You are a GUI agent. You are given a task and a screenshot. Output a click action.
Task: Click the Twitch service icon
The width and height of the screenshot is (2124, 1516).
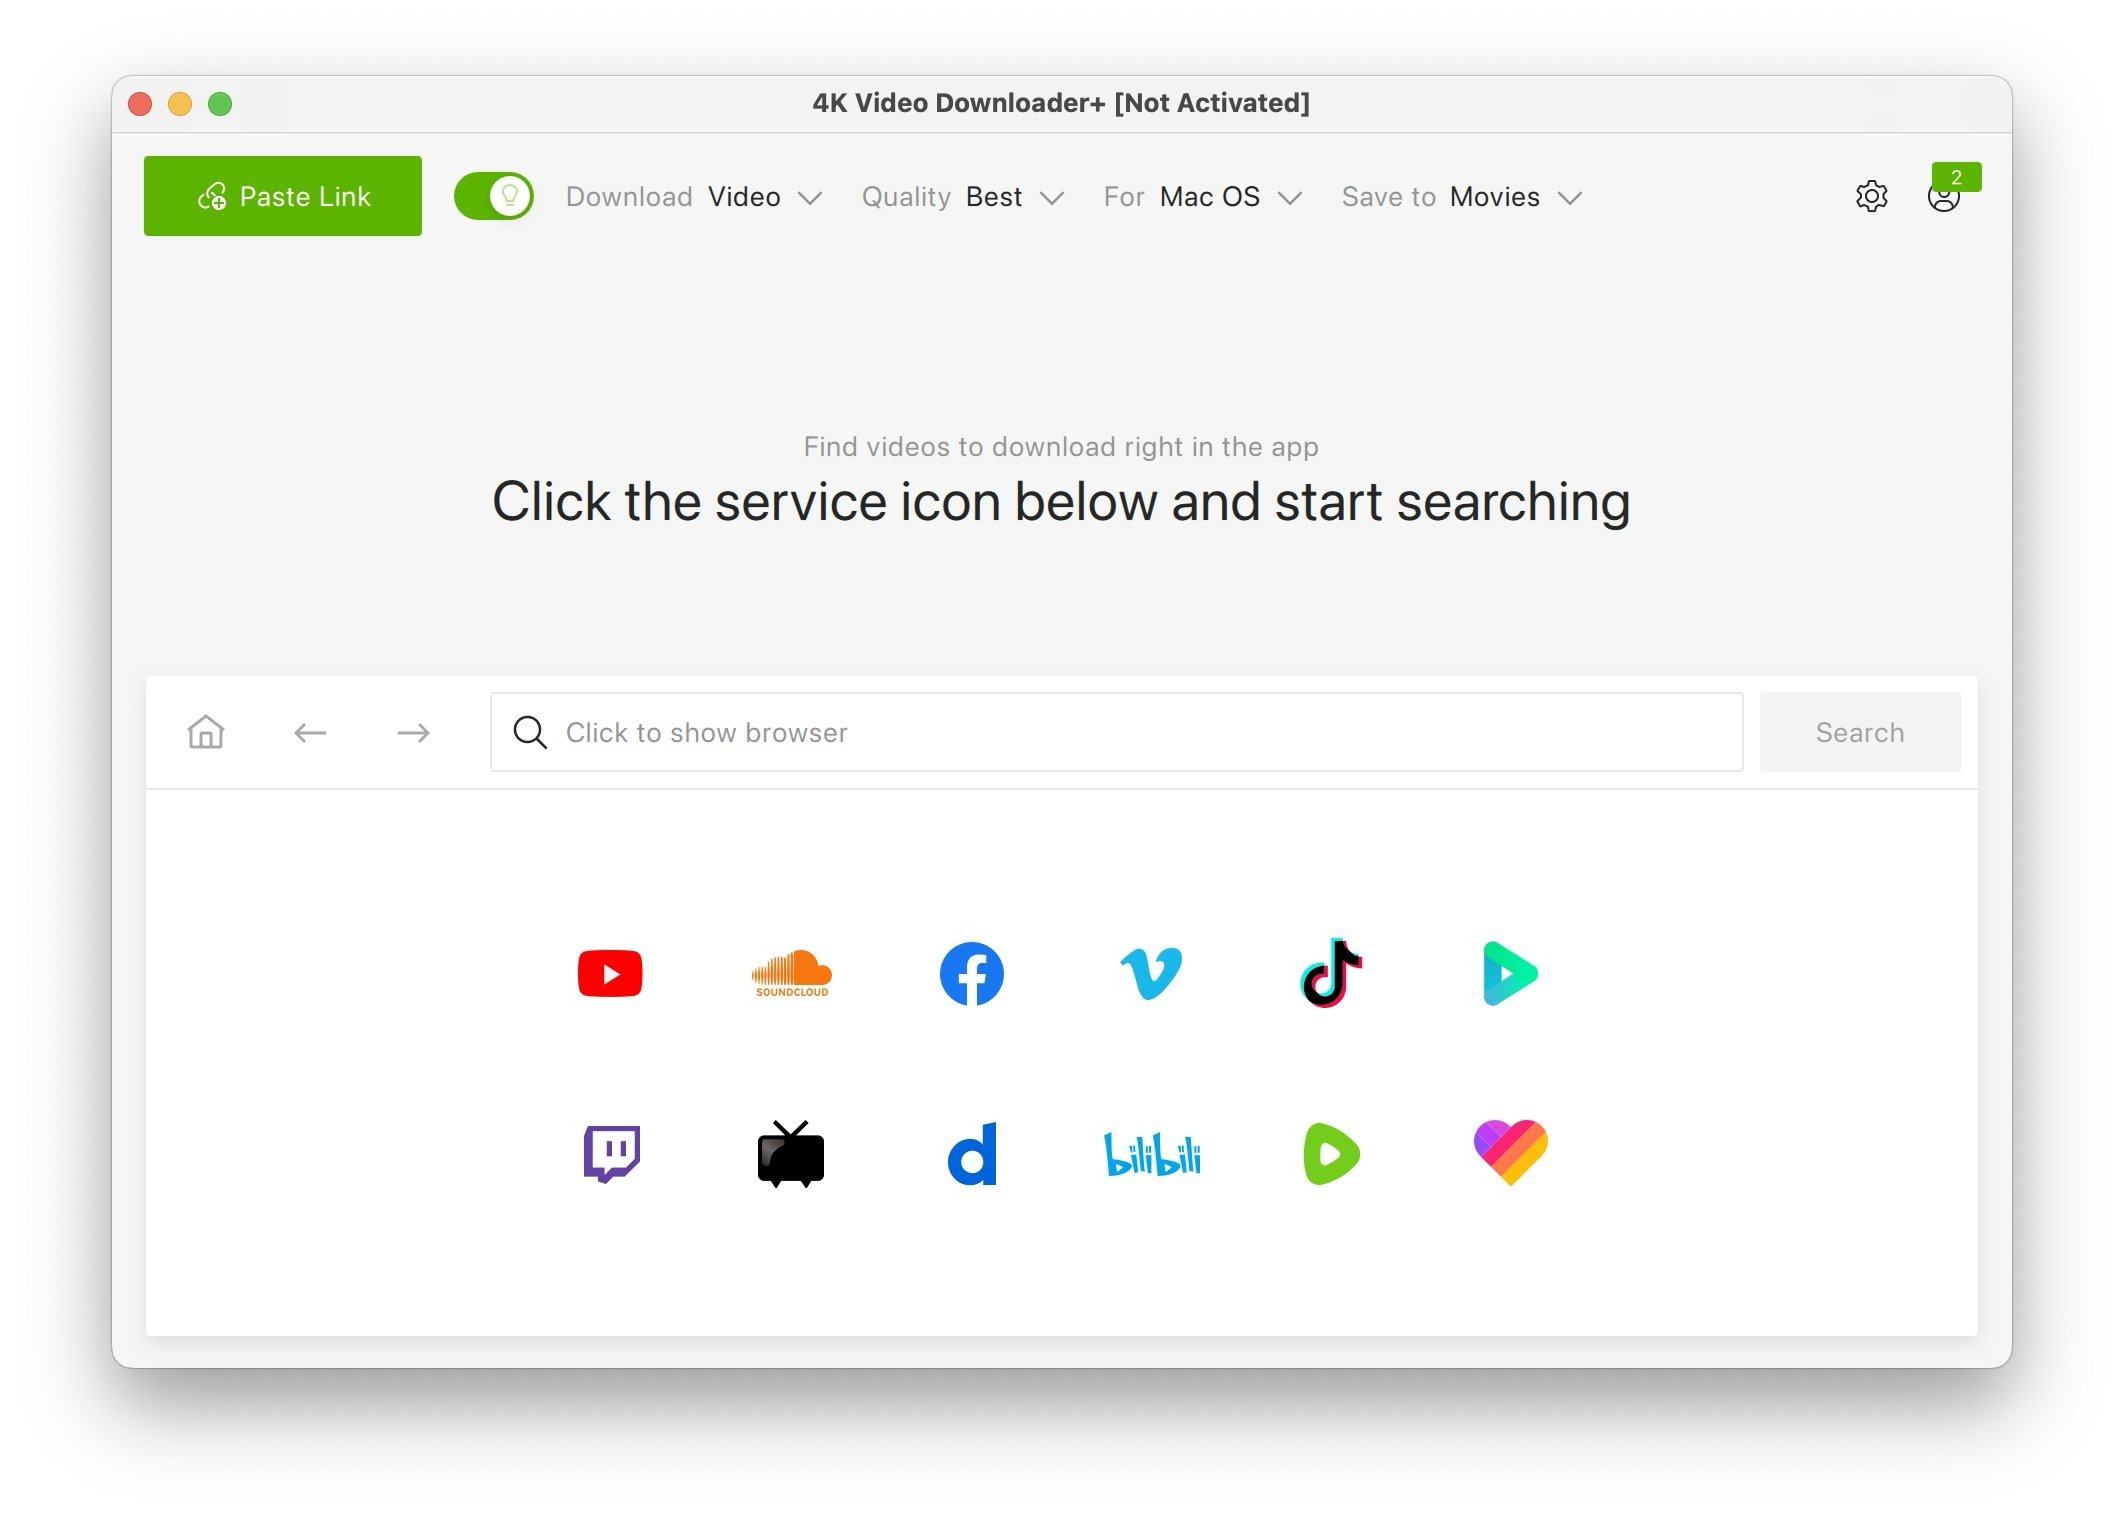[x=613, y=1152]
